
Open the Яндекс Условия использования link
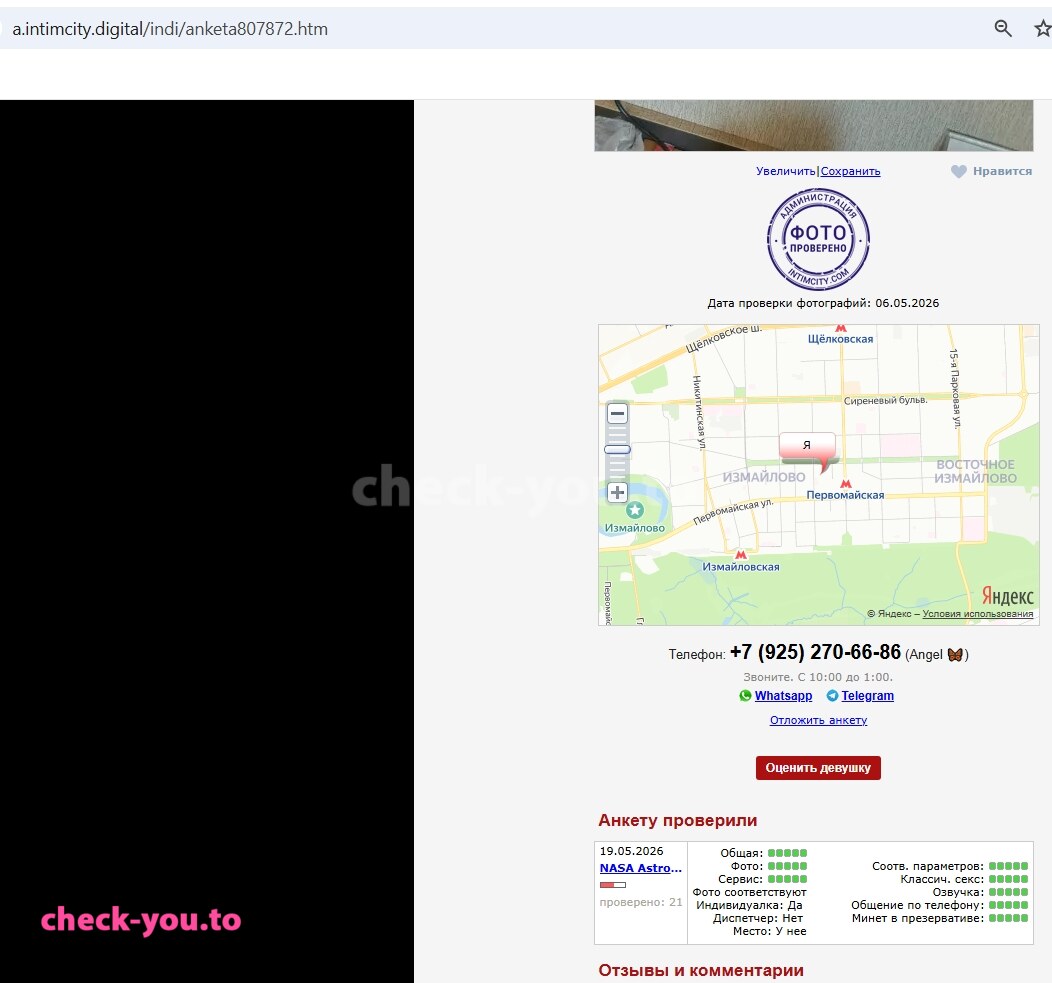978,613
